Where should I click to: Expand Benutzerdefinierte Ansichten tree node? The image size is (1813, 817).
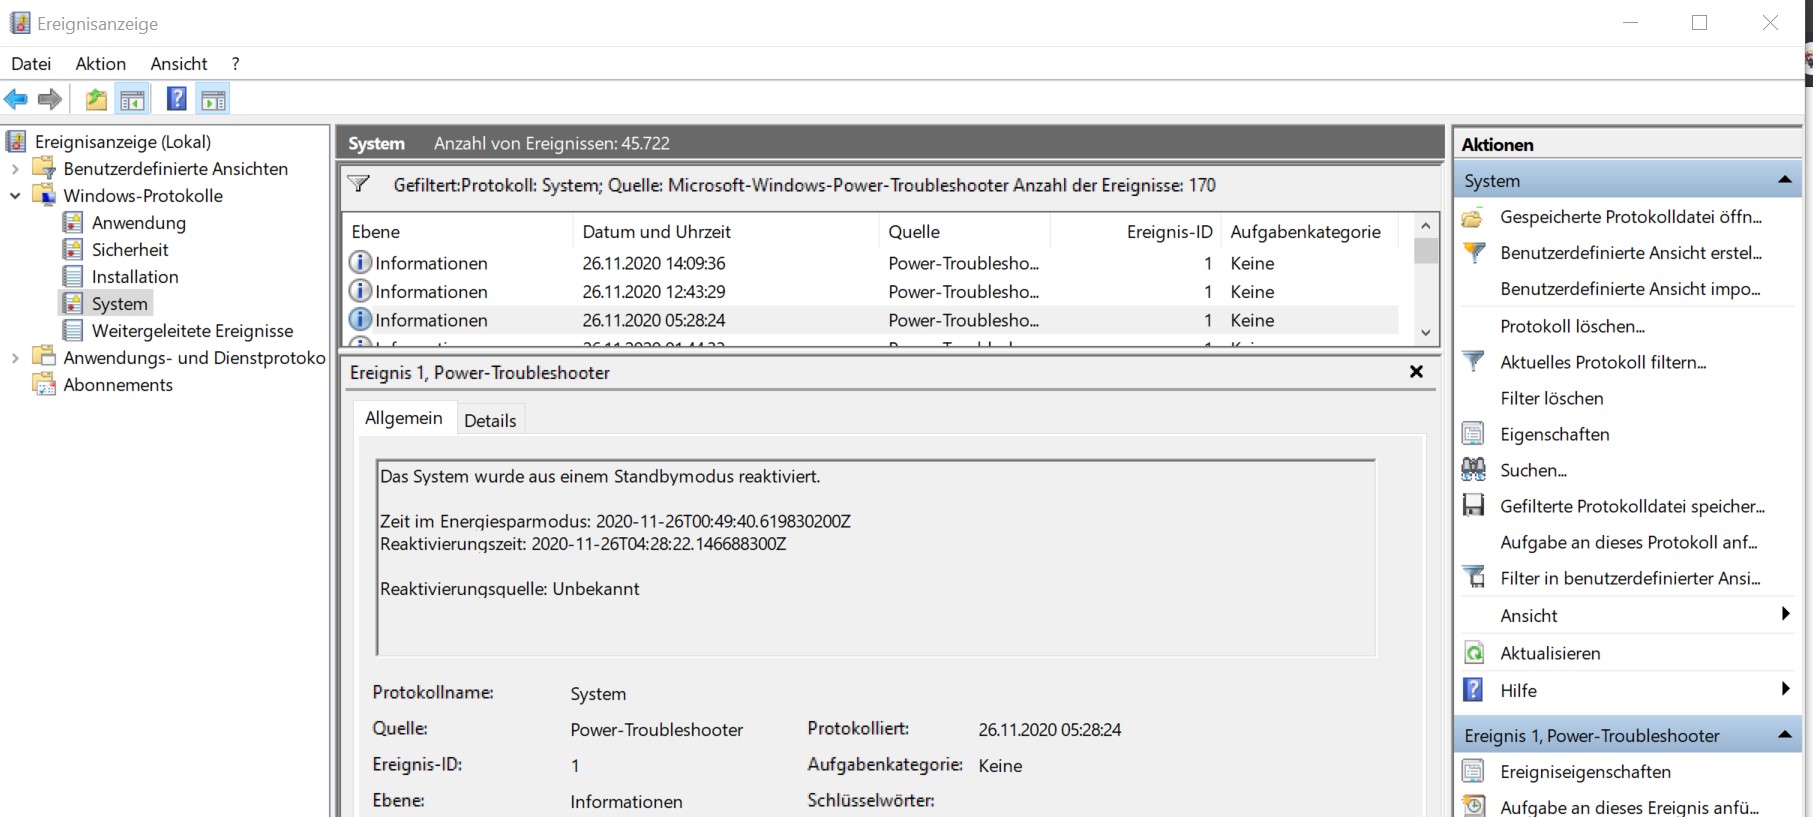tap(15, 169)
